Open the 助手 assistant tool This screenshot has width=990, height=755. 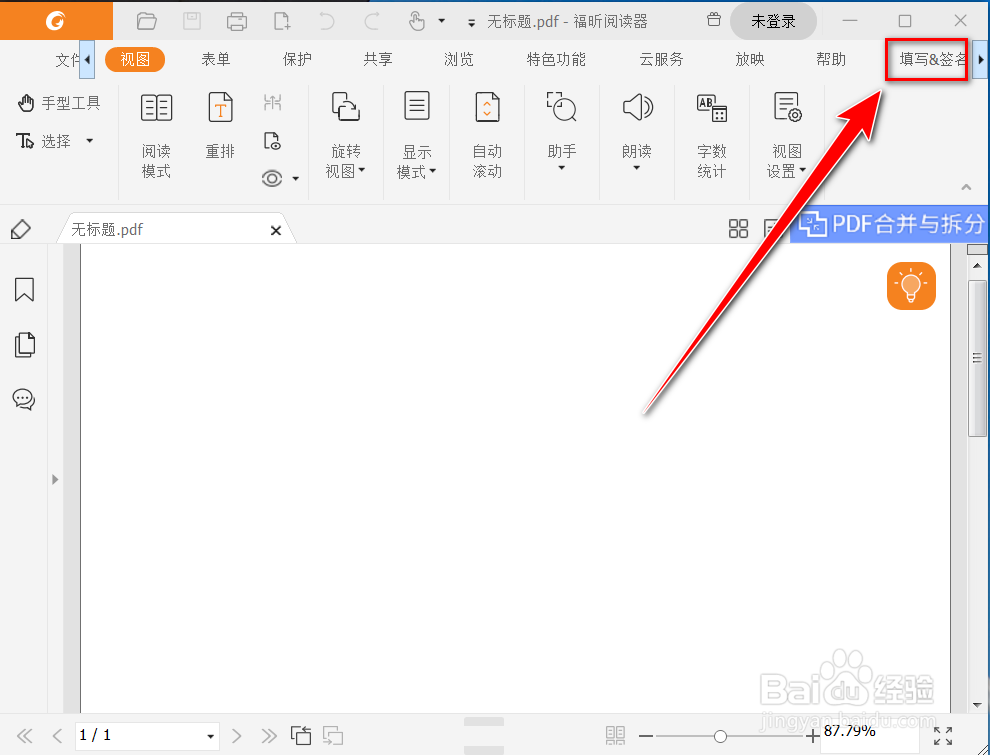[x=561, y=133]
